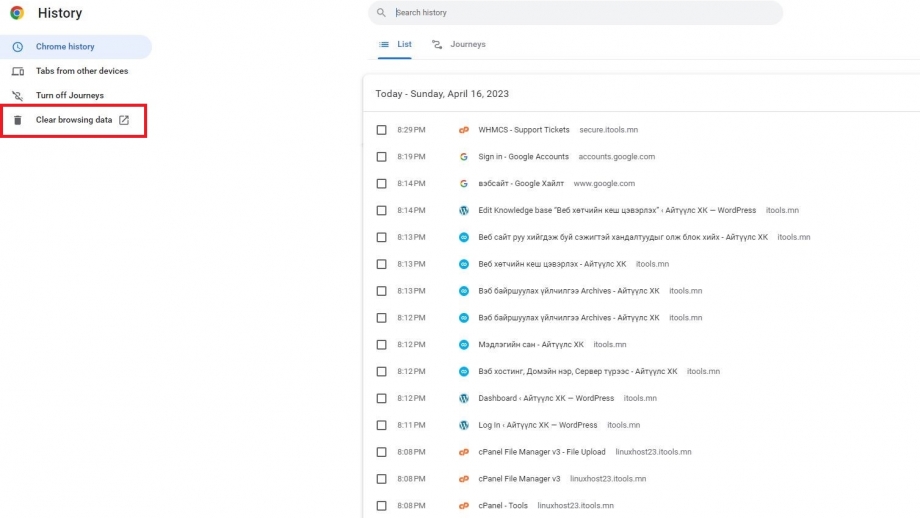Screen dimensions: 920x518
Task: Click the Tabs from other devices icon
Action: (18, 71)
